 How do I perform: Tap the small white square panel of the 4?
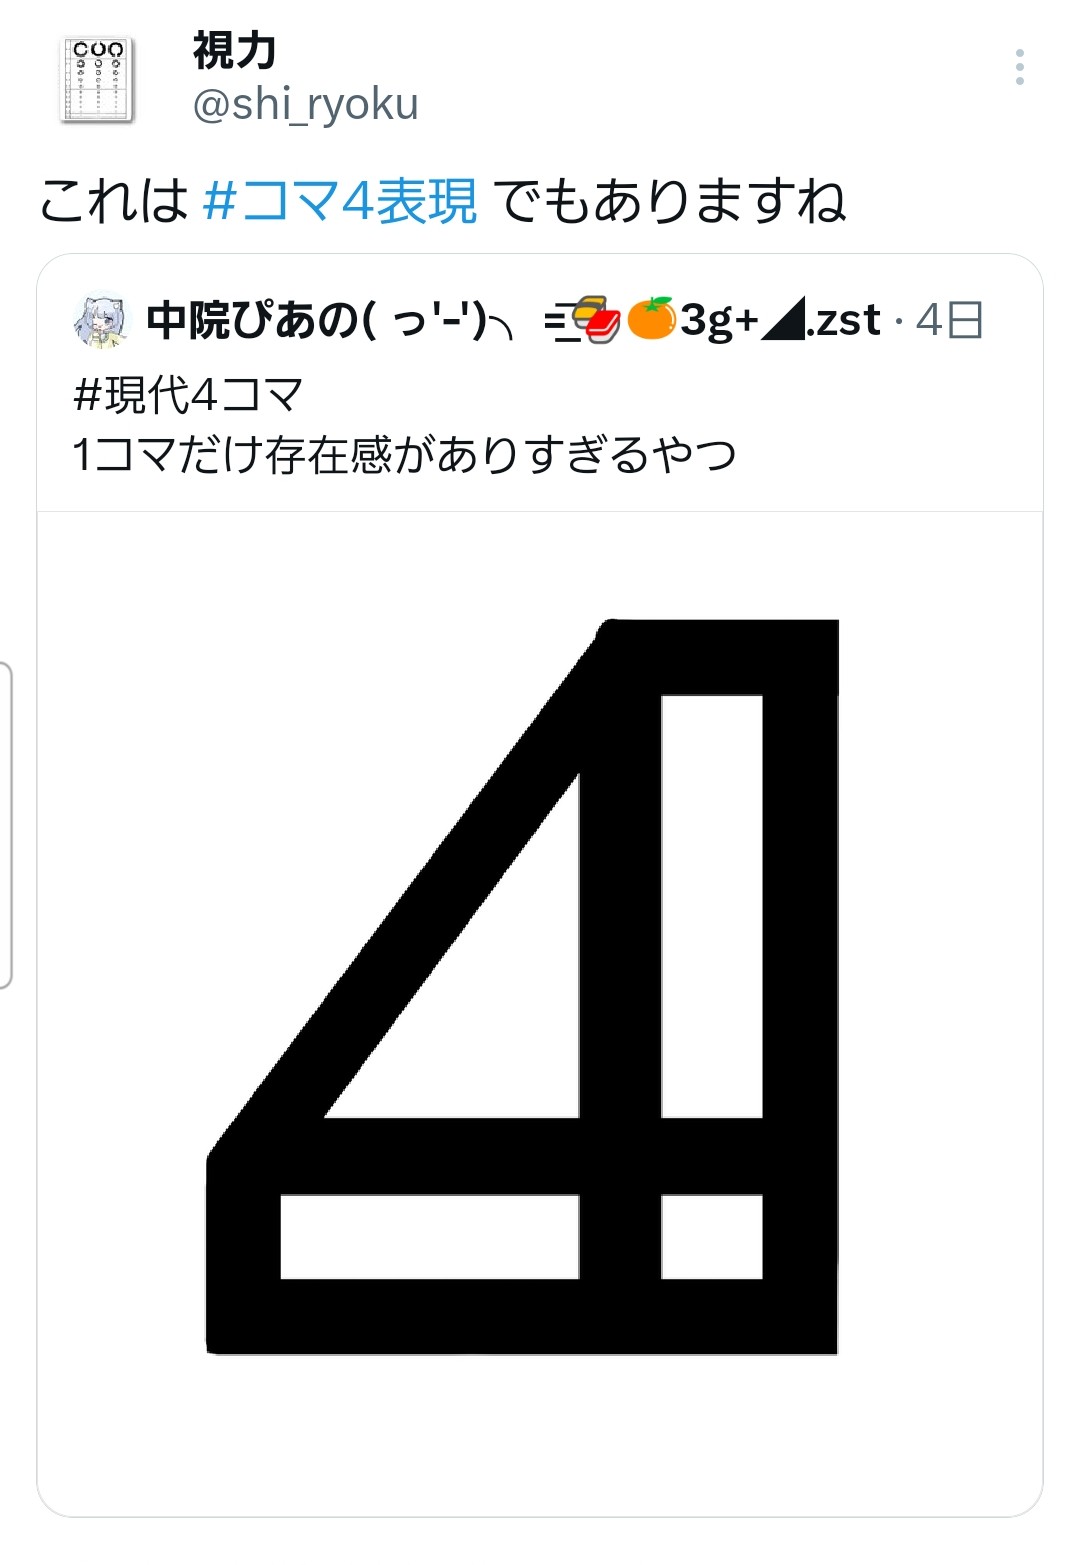pyautogui.click(x=712, y=1237)
